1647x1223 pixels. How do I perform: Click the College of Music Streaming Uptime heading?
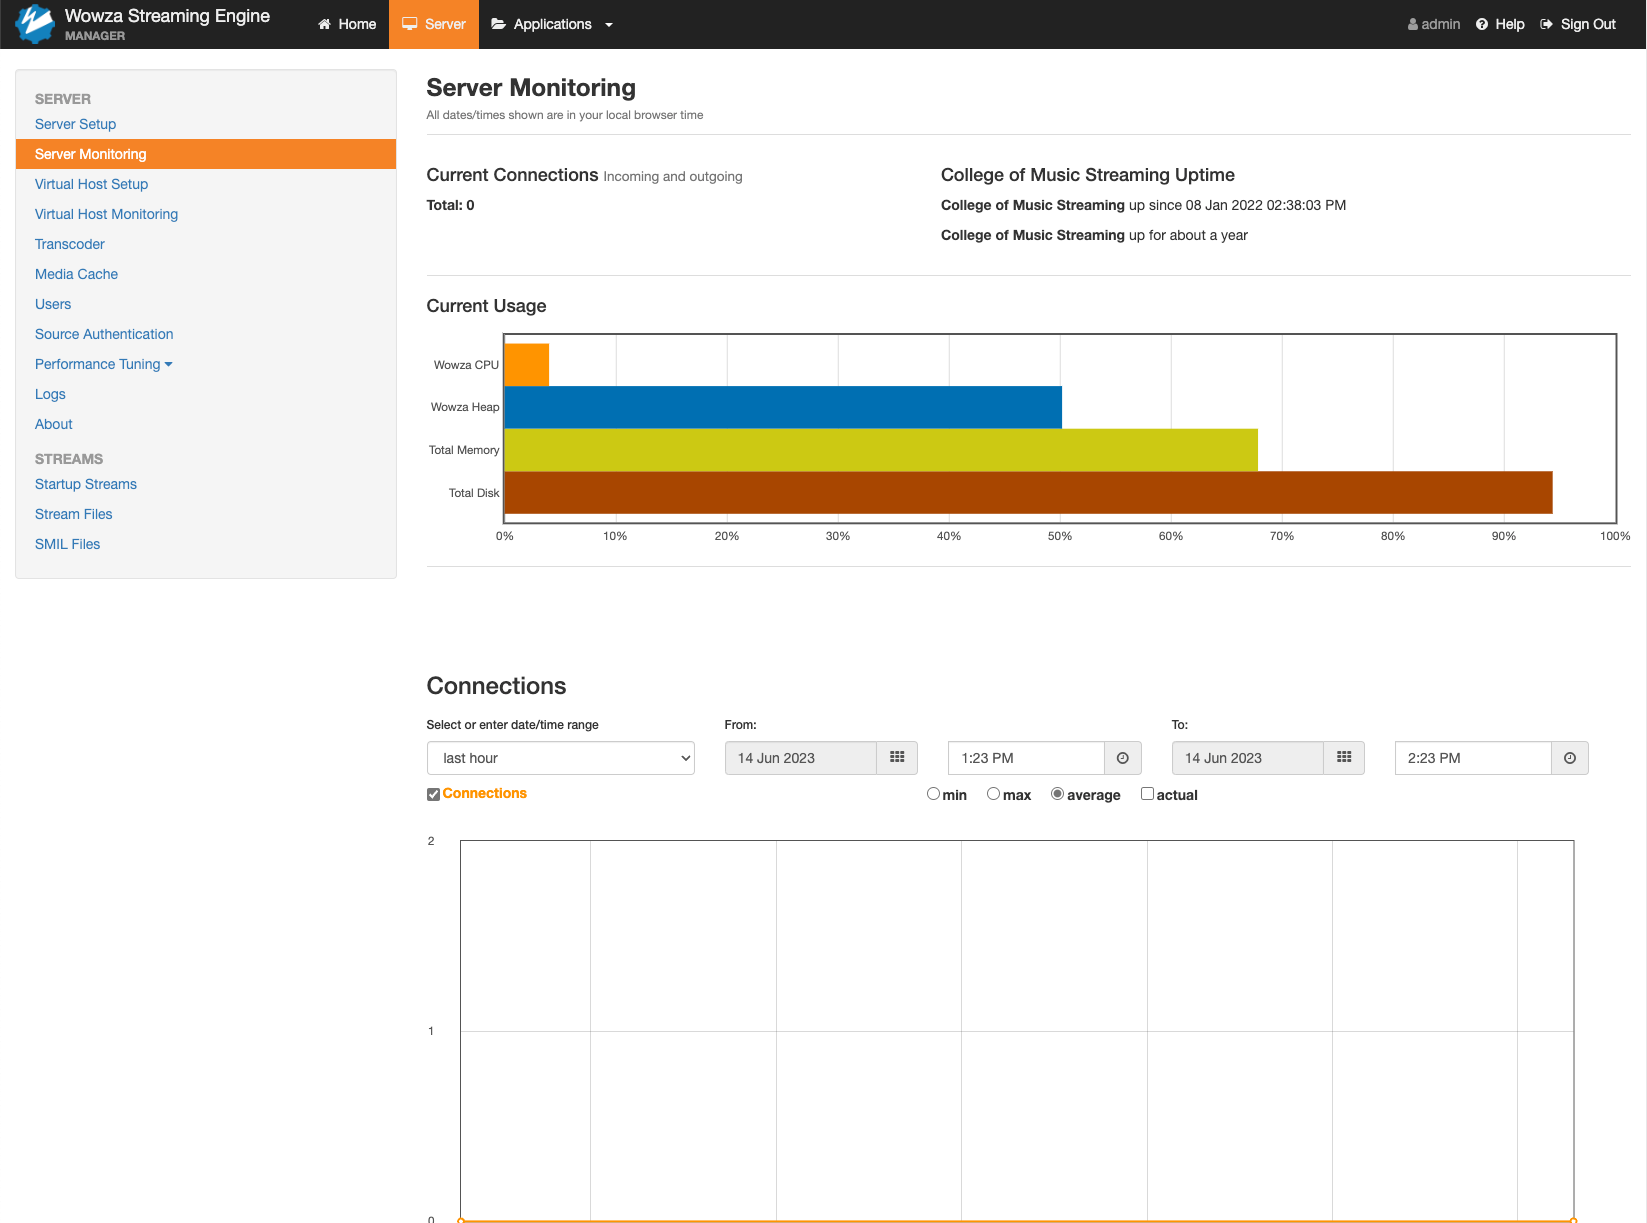coord(1088,175)
